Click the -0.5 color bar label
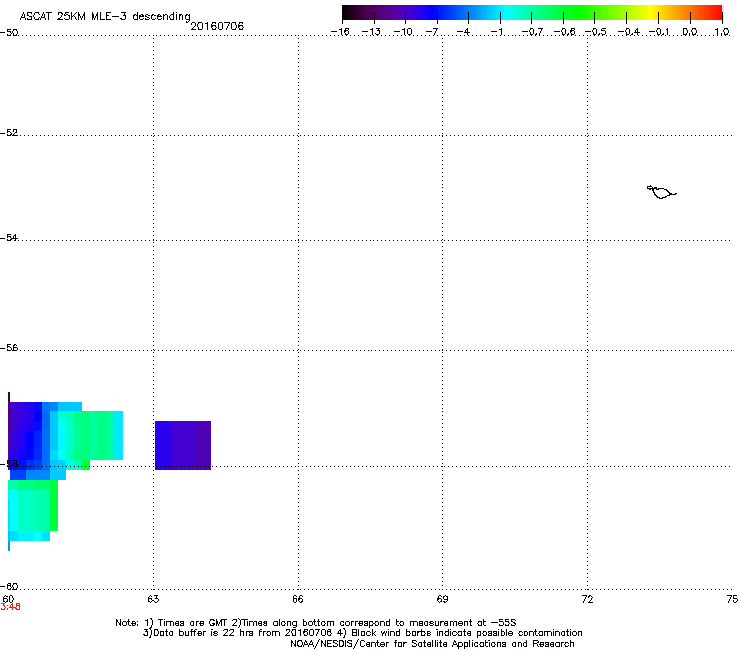740x650 pixels. point(596,32)
